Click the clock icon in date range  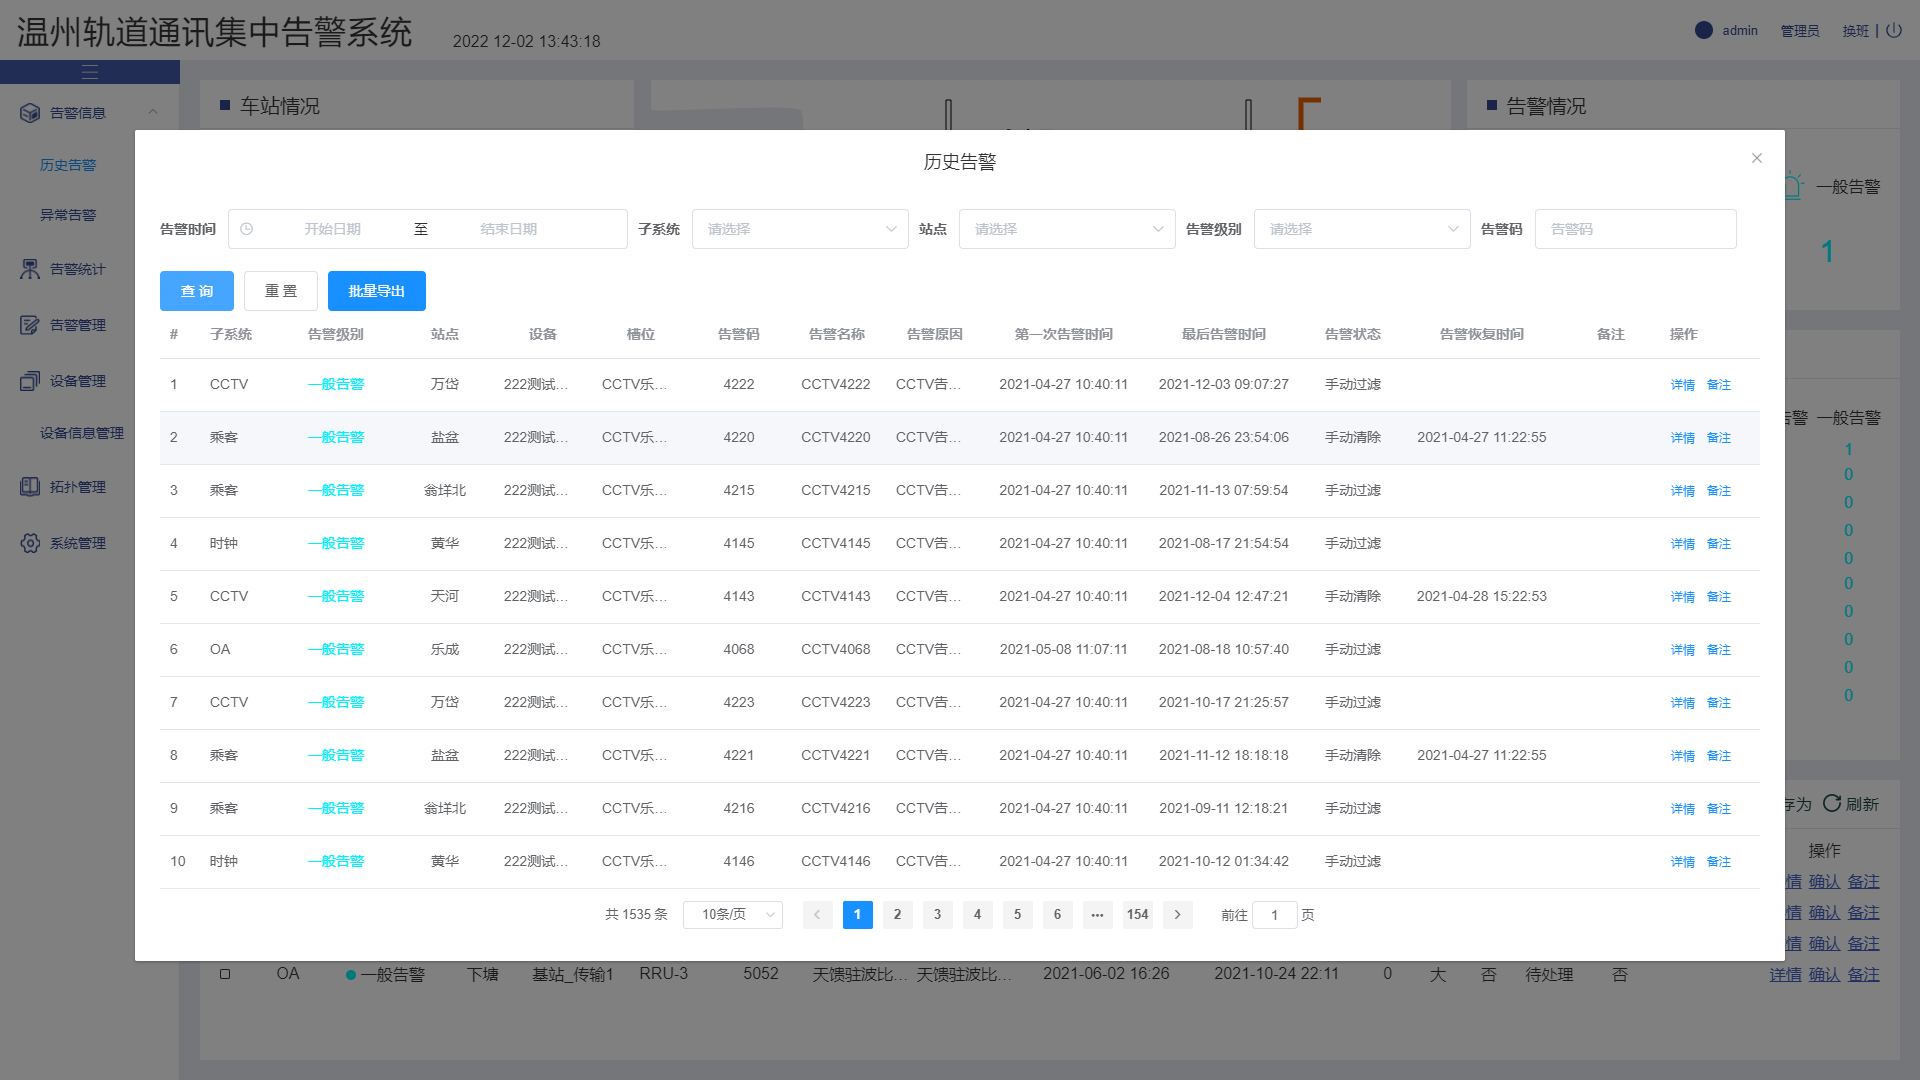pos(247,229)
